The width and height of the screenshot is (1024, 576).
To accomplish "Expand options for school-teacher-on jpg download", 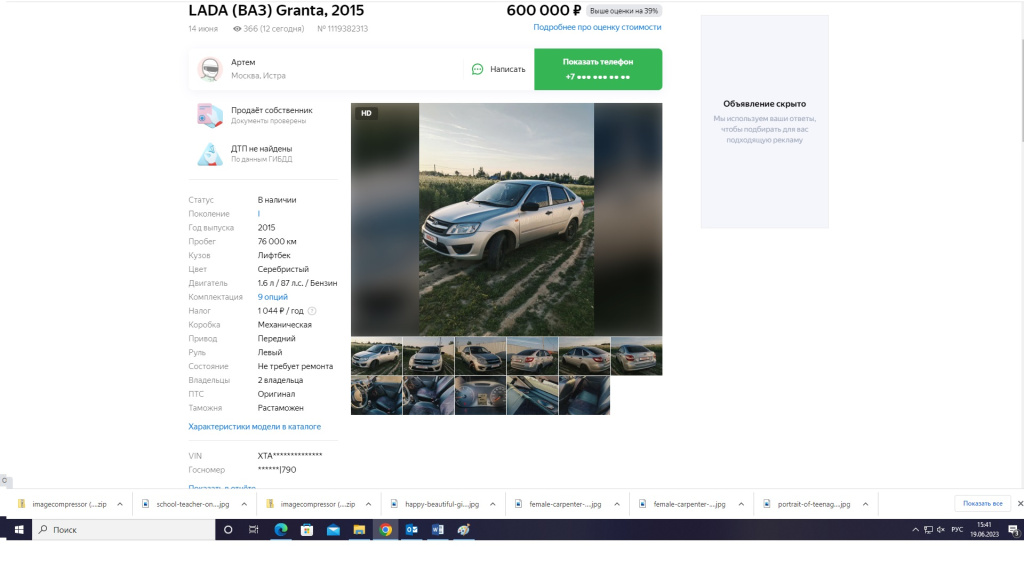I will tap(244, 504).
